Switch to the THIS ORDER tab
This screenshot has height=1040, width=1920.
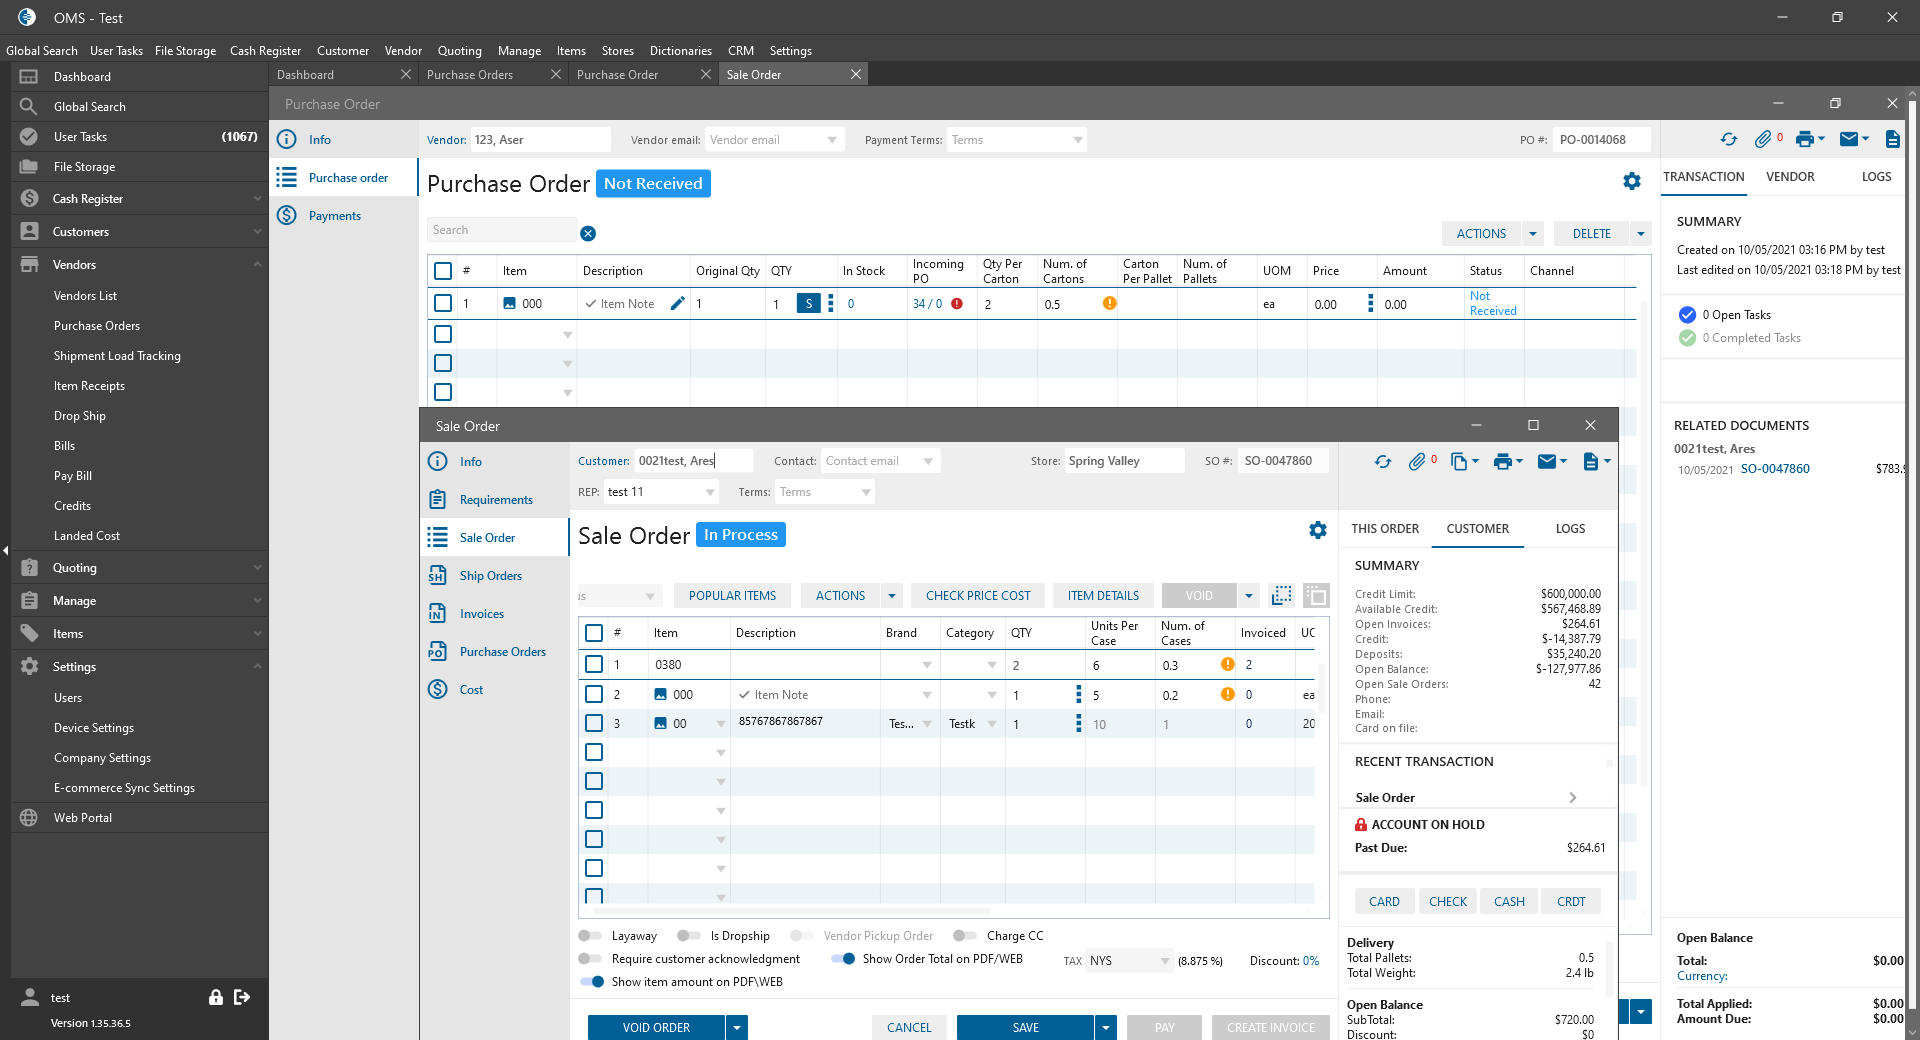point(1385,529)
